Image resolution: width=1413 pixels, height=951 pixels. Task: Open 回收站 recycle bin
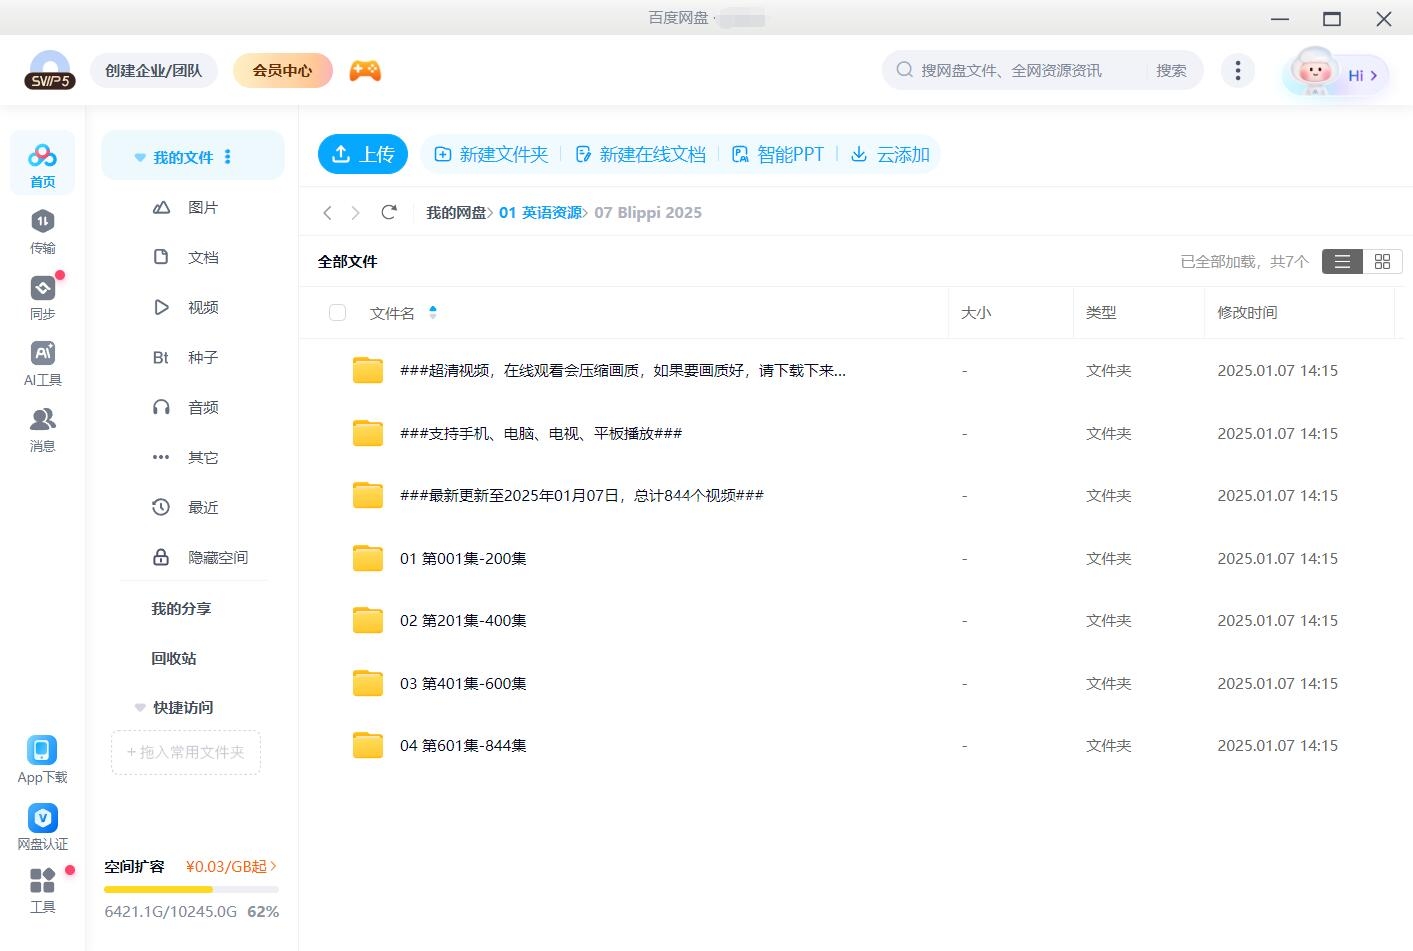(174, 658)
